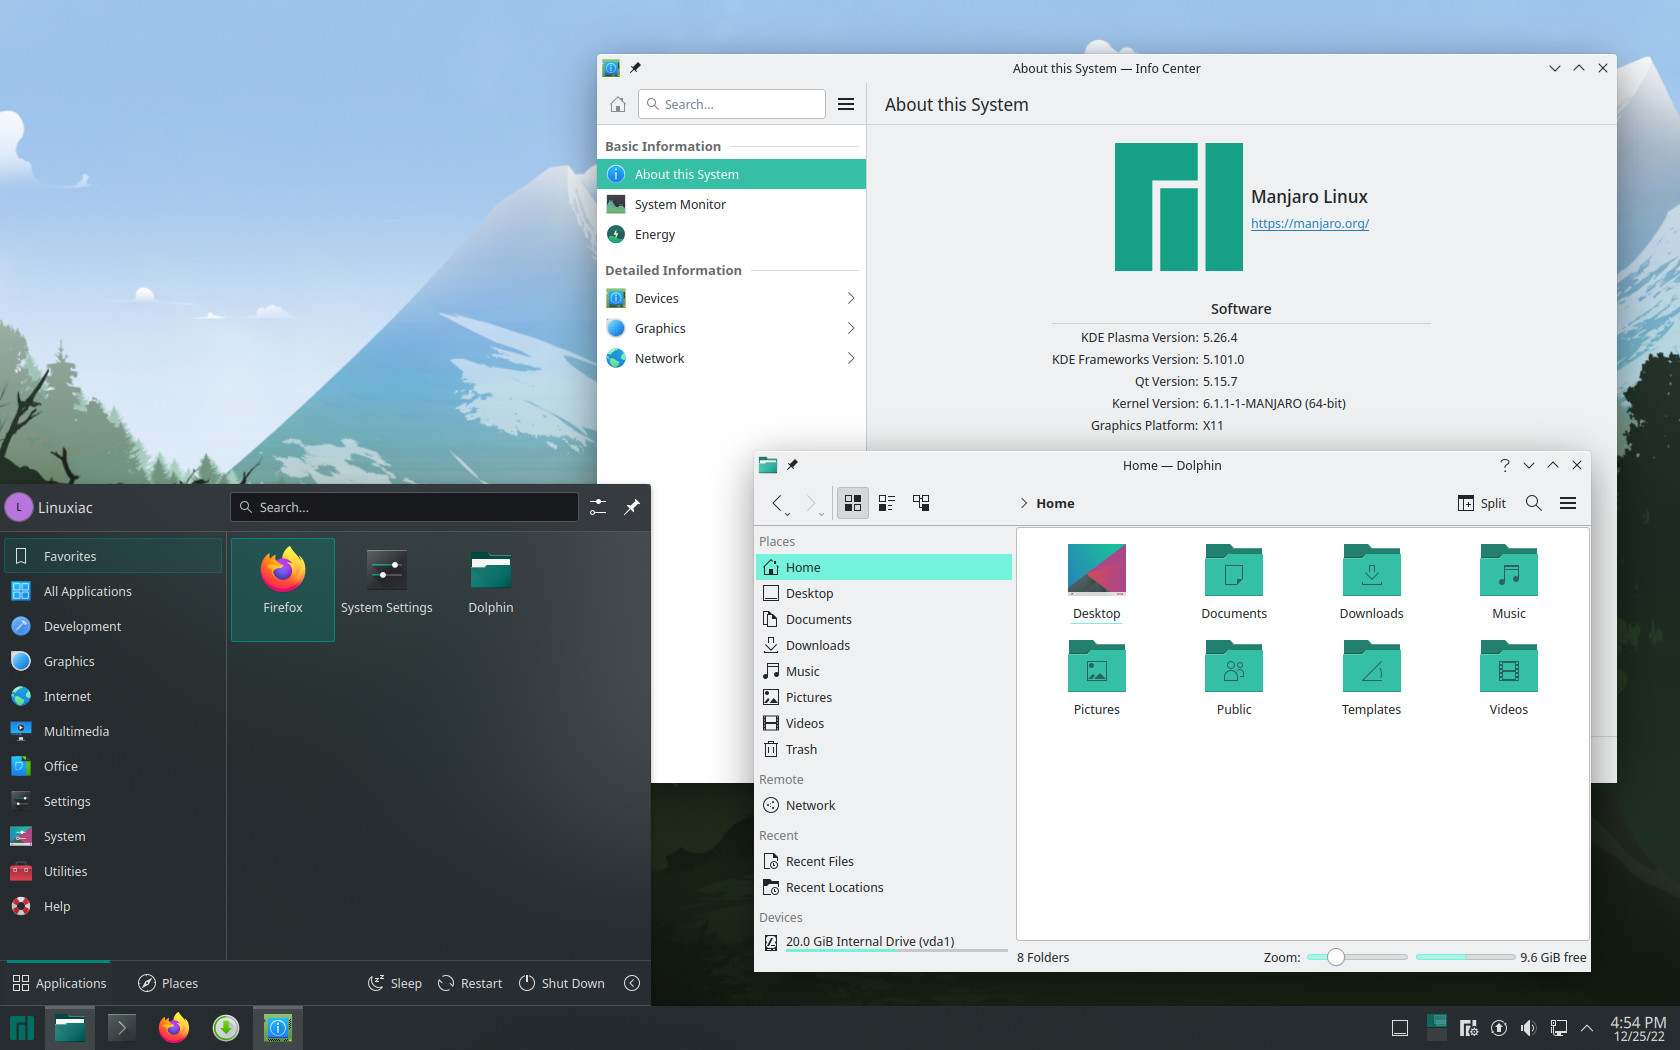The image size is (1680, 1050).
Task: Open the Documents folder in Dolphin
Action: (1234, 582)
